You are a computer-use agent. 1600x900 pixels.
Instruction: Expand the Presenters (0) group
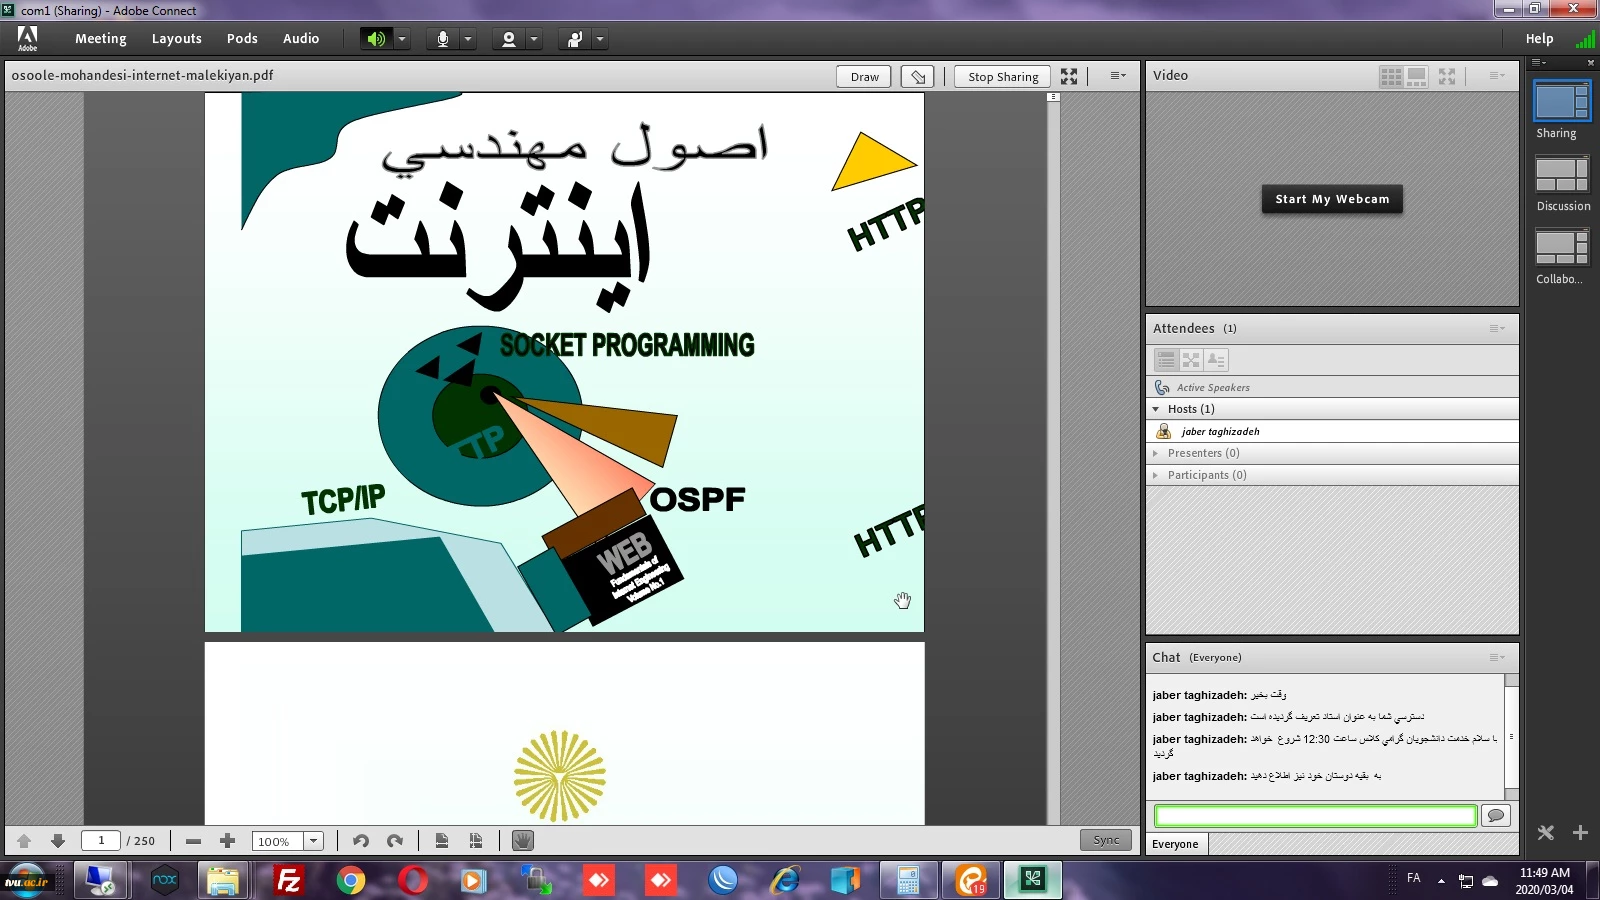point(1156,453)
